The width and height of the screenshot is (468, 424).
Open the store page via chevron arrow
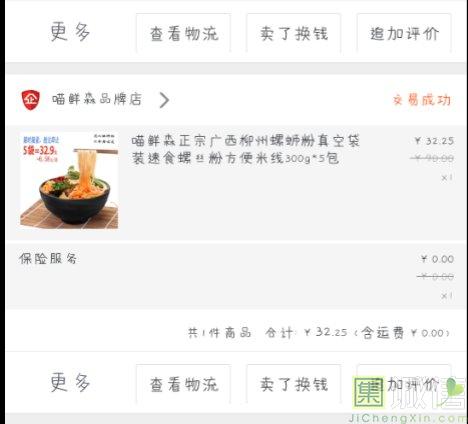coord(164,100)
